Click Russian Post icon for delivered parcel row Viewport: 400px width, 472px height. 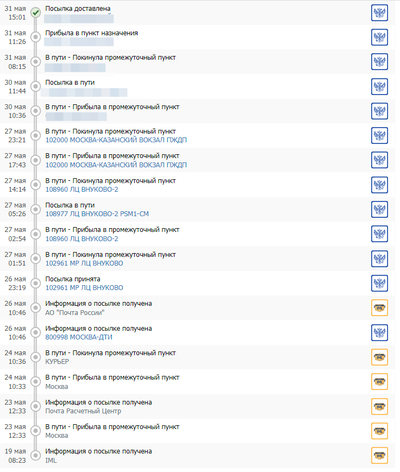coord(379,13)
